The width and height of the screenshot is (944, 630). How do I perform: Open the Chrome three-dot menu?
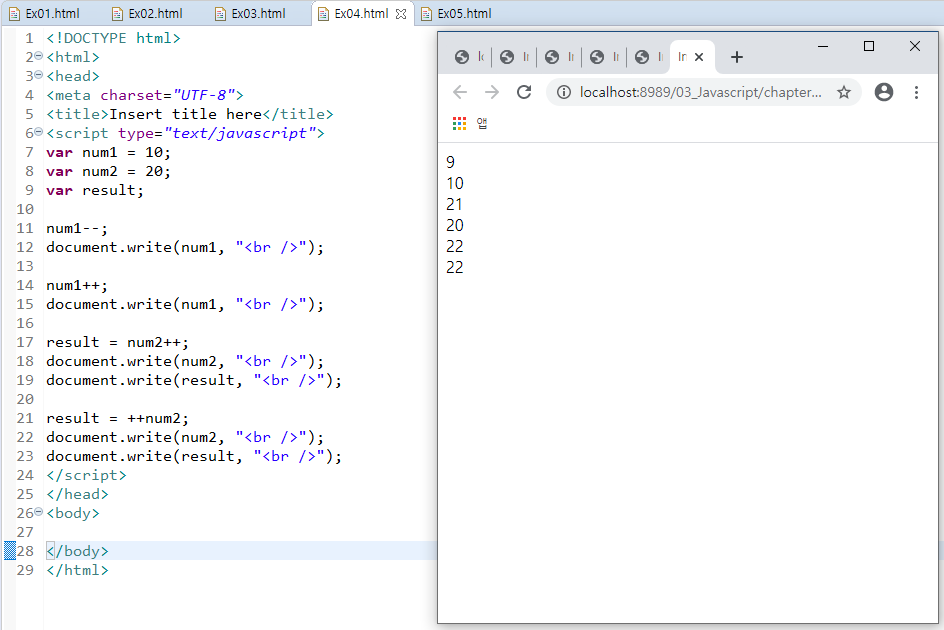click(x=916, y=92)
